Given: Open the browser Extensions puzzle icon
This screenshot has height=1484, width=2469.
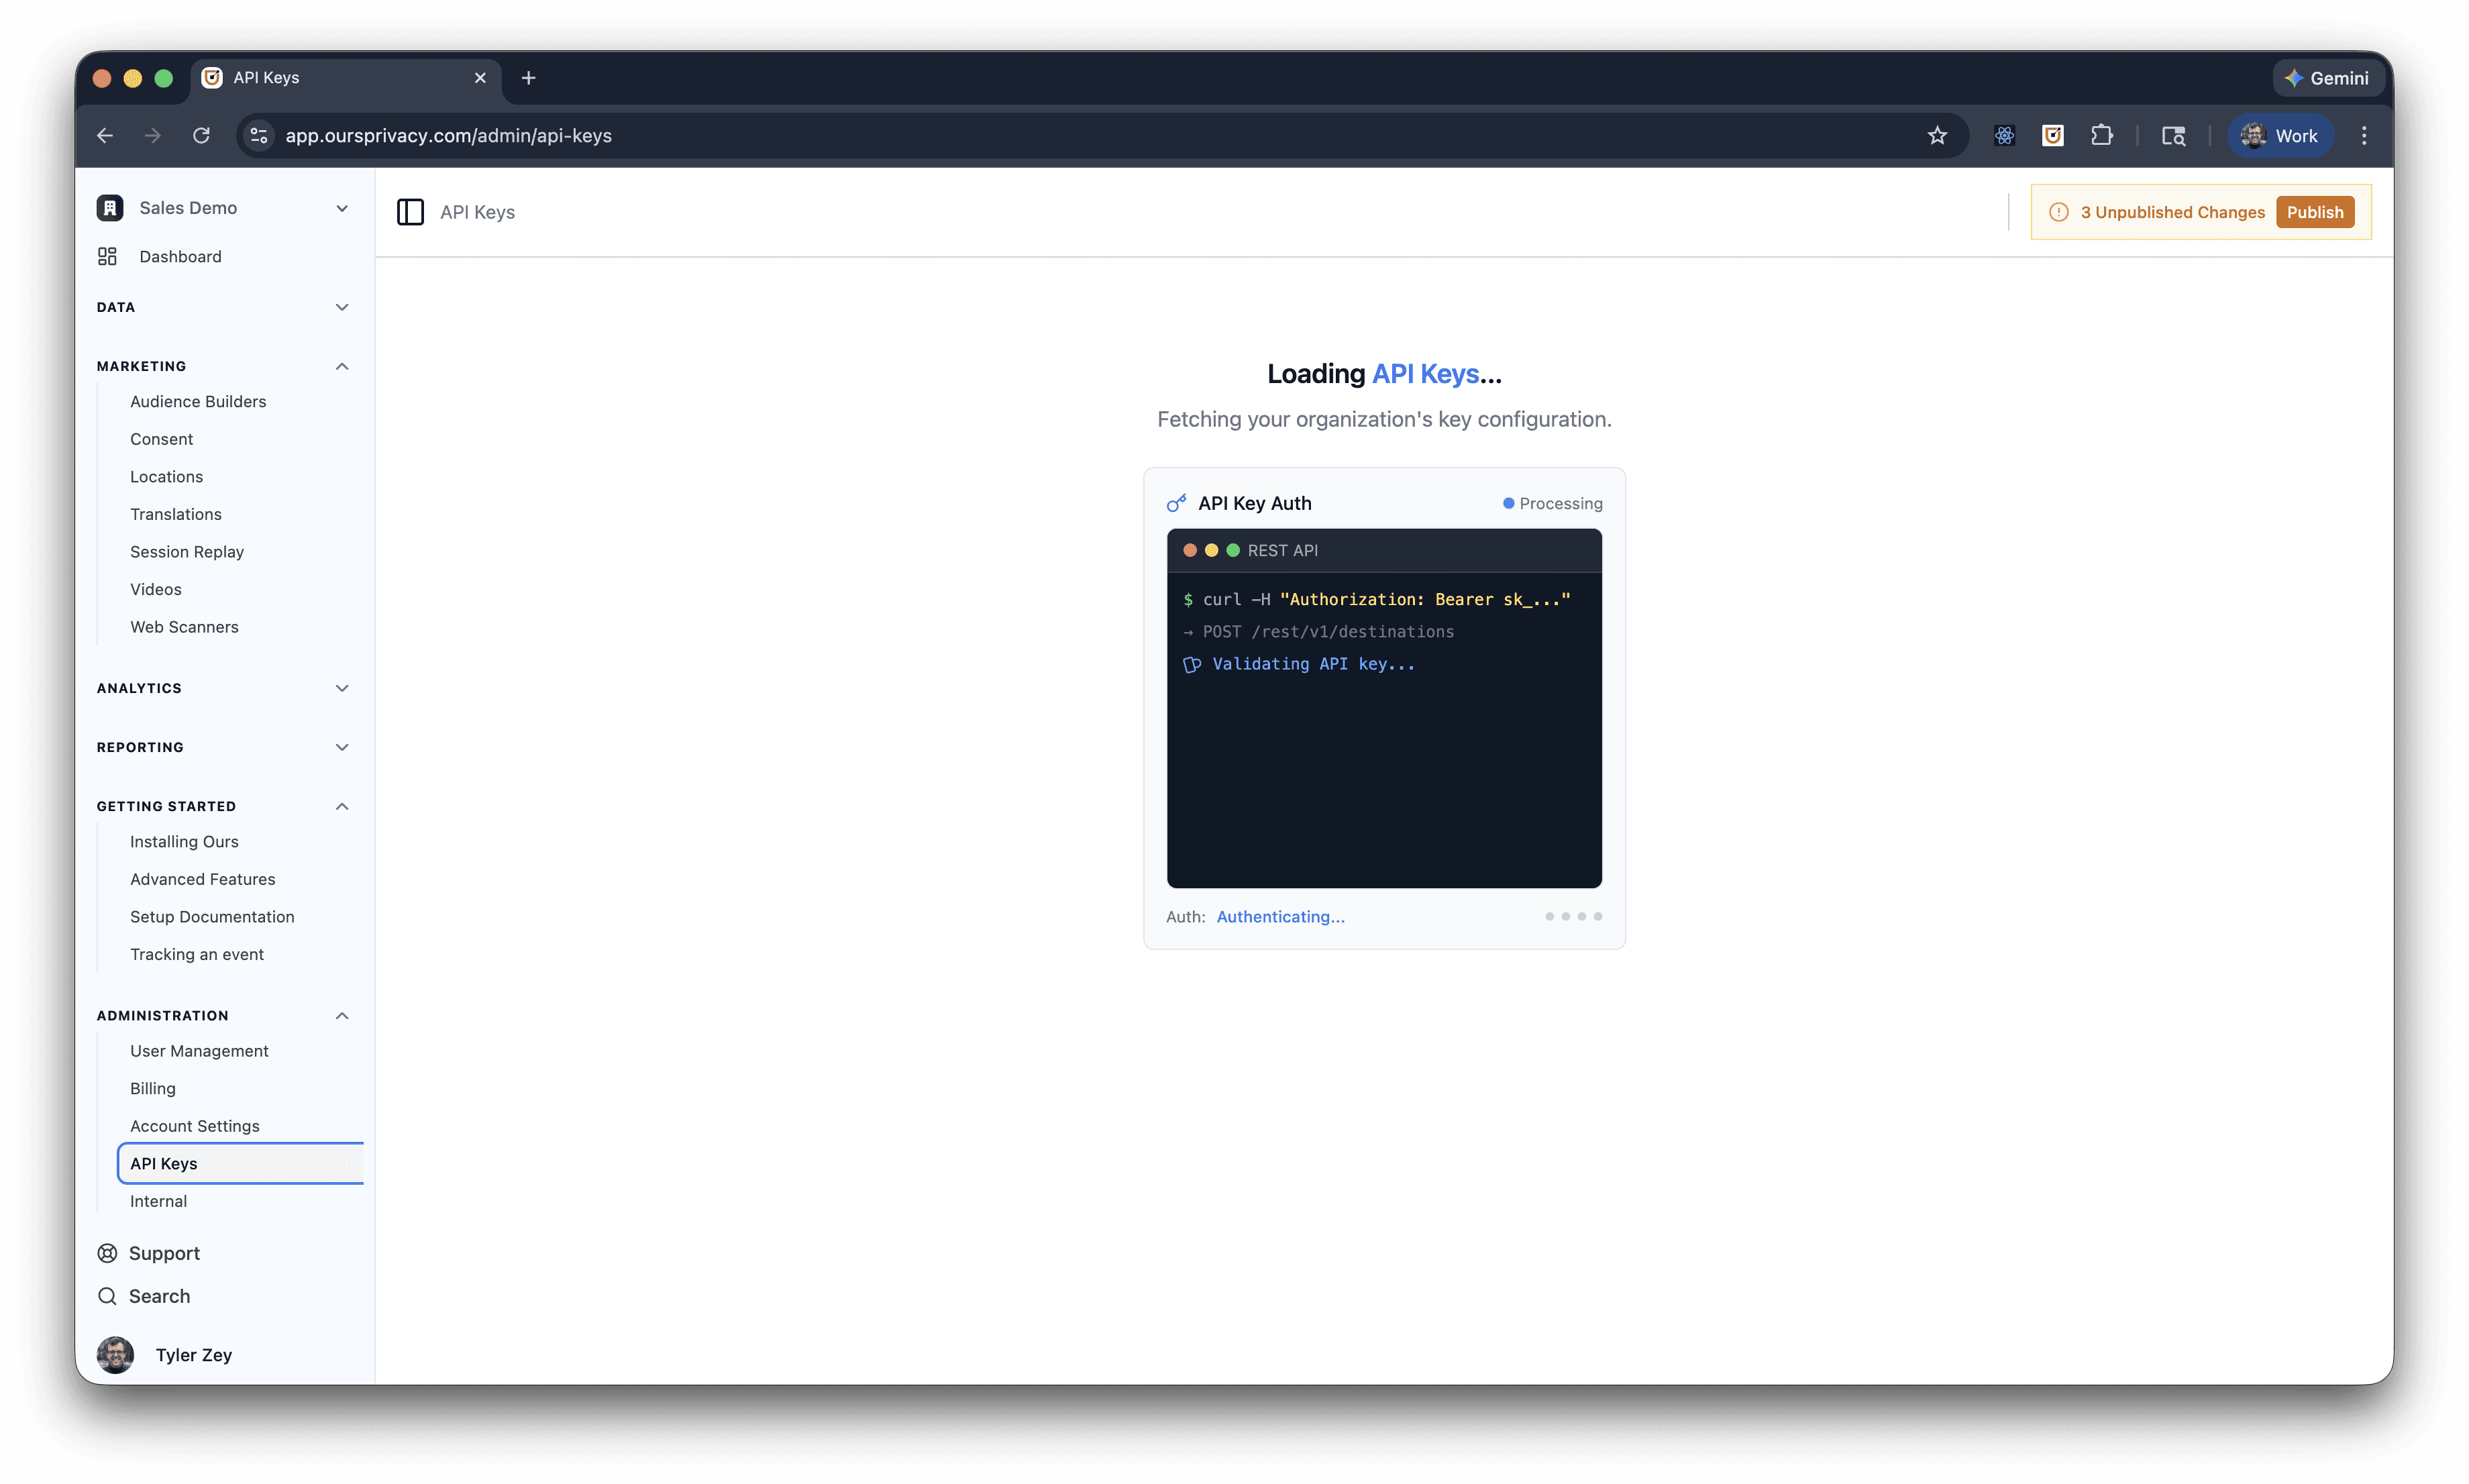Looking at the screenshot, I should (2102, 136).
